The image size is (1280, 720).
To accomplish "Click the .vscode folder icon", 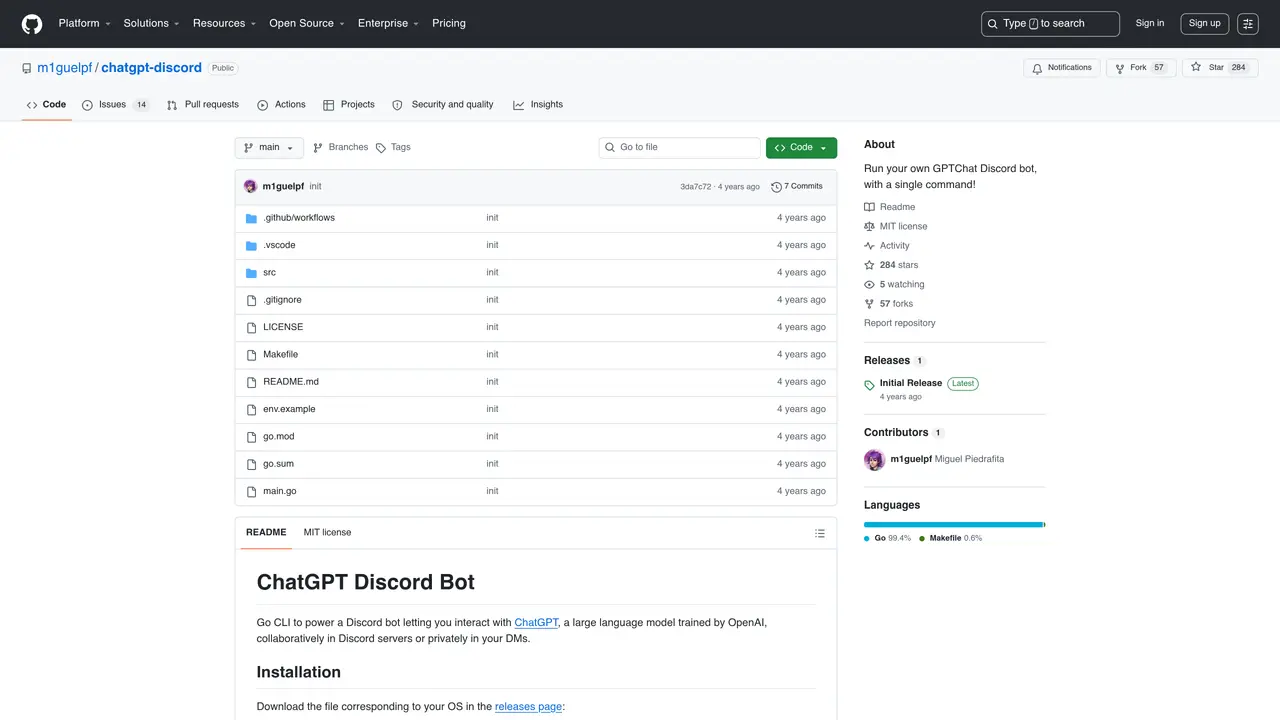I will (252, 245).
